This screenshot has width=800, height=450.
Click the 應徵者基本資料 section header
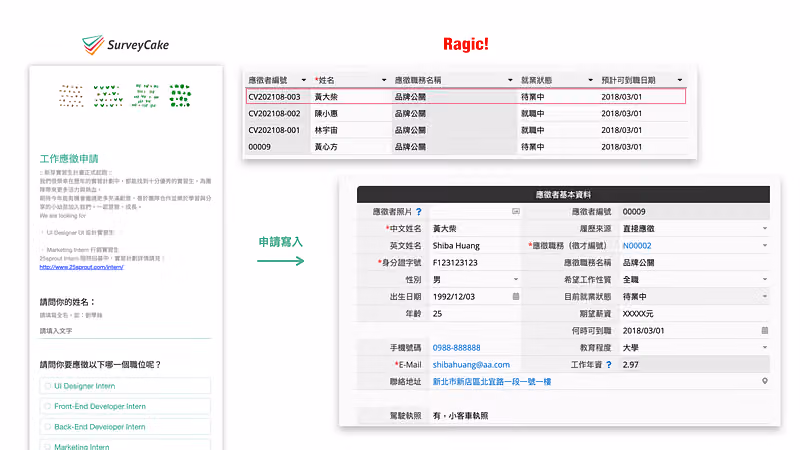point(563,194)
